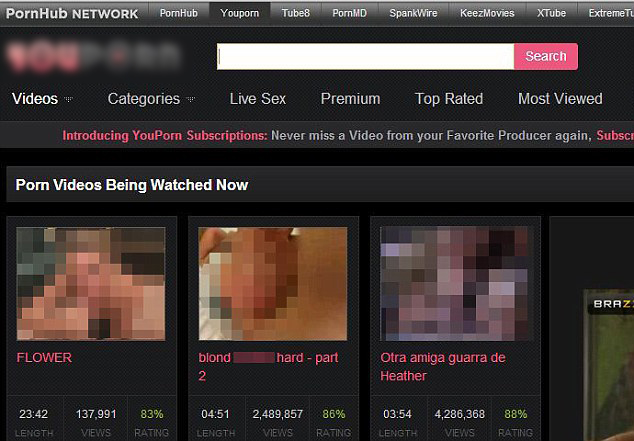Open the Premium menu item
The height and width of the screenshot is (441, 634).
[351, 99]
